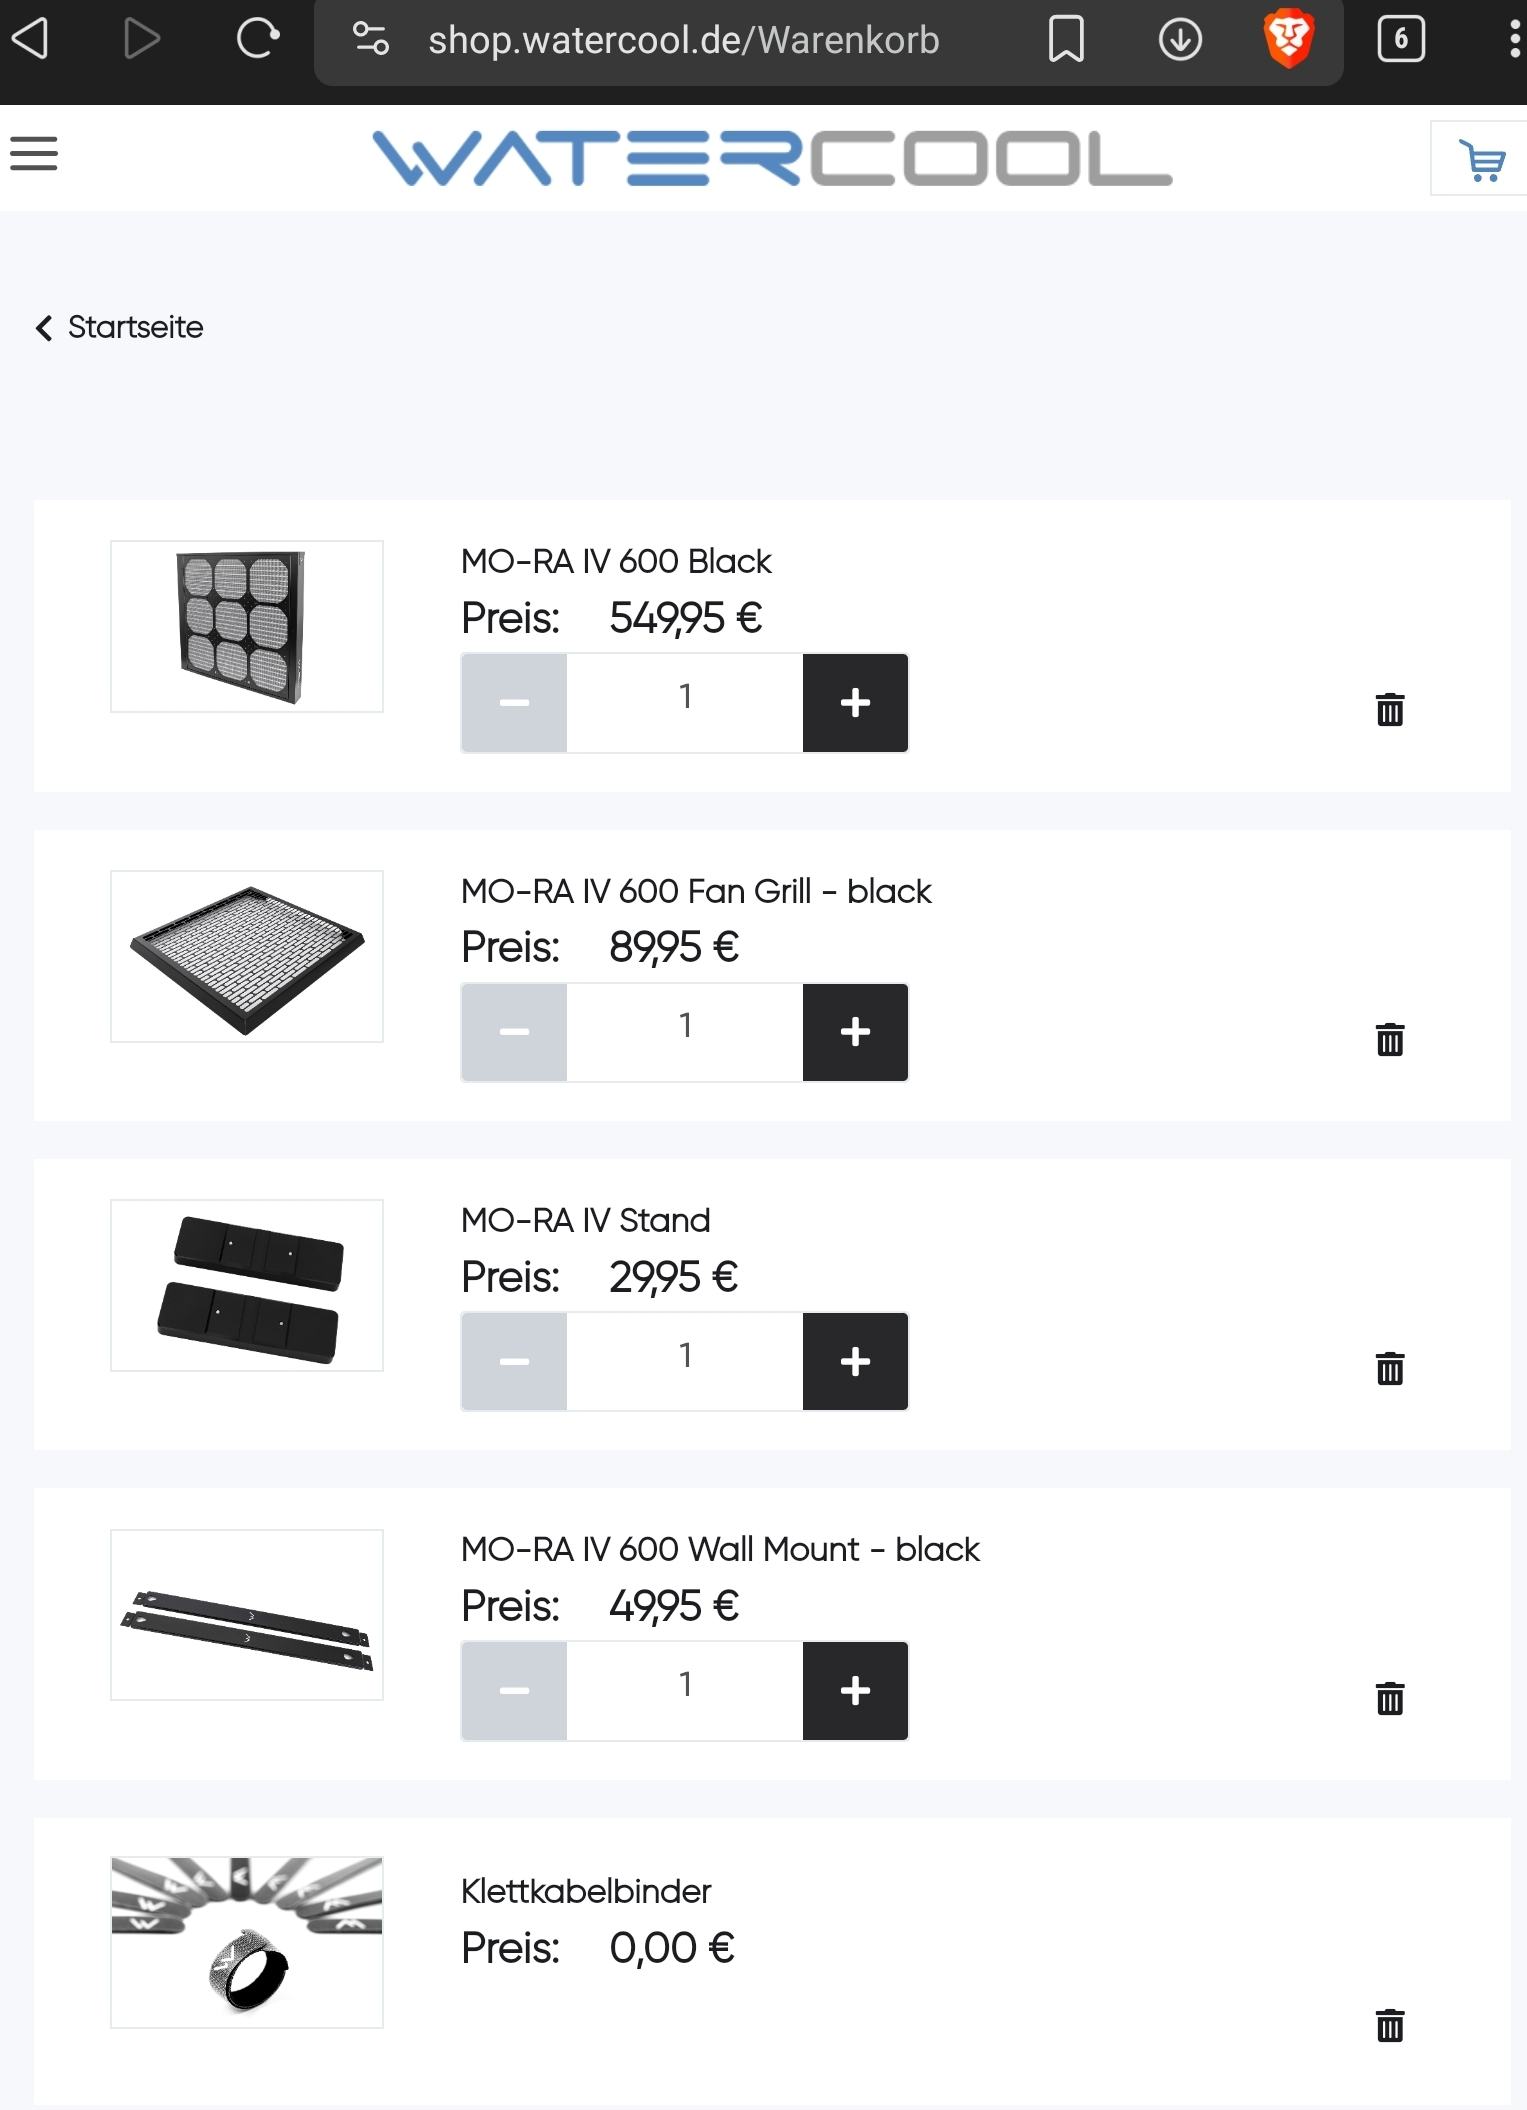Screen dimensions: 1527x2110
Task: Open MO-RA IV 600 Black product thumbnail
Action: click(246, 627)
